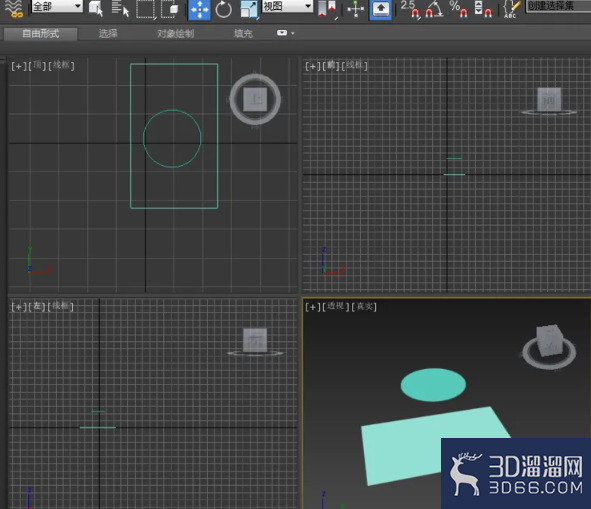
Task: Click the Use Pivot Point Center icon
Action: pyautogui.click(x=327, y=9)
